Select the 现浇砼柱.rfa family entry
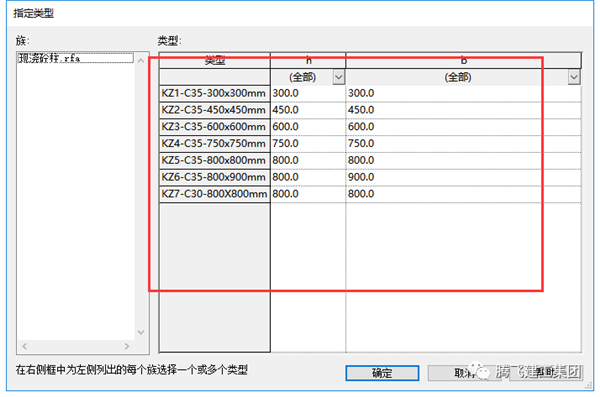The width and height of the screenshot is (600, 397). [76, 58]
